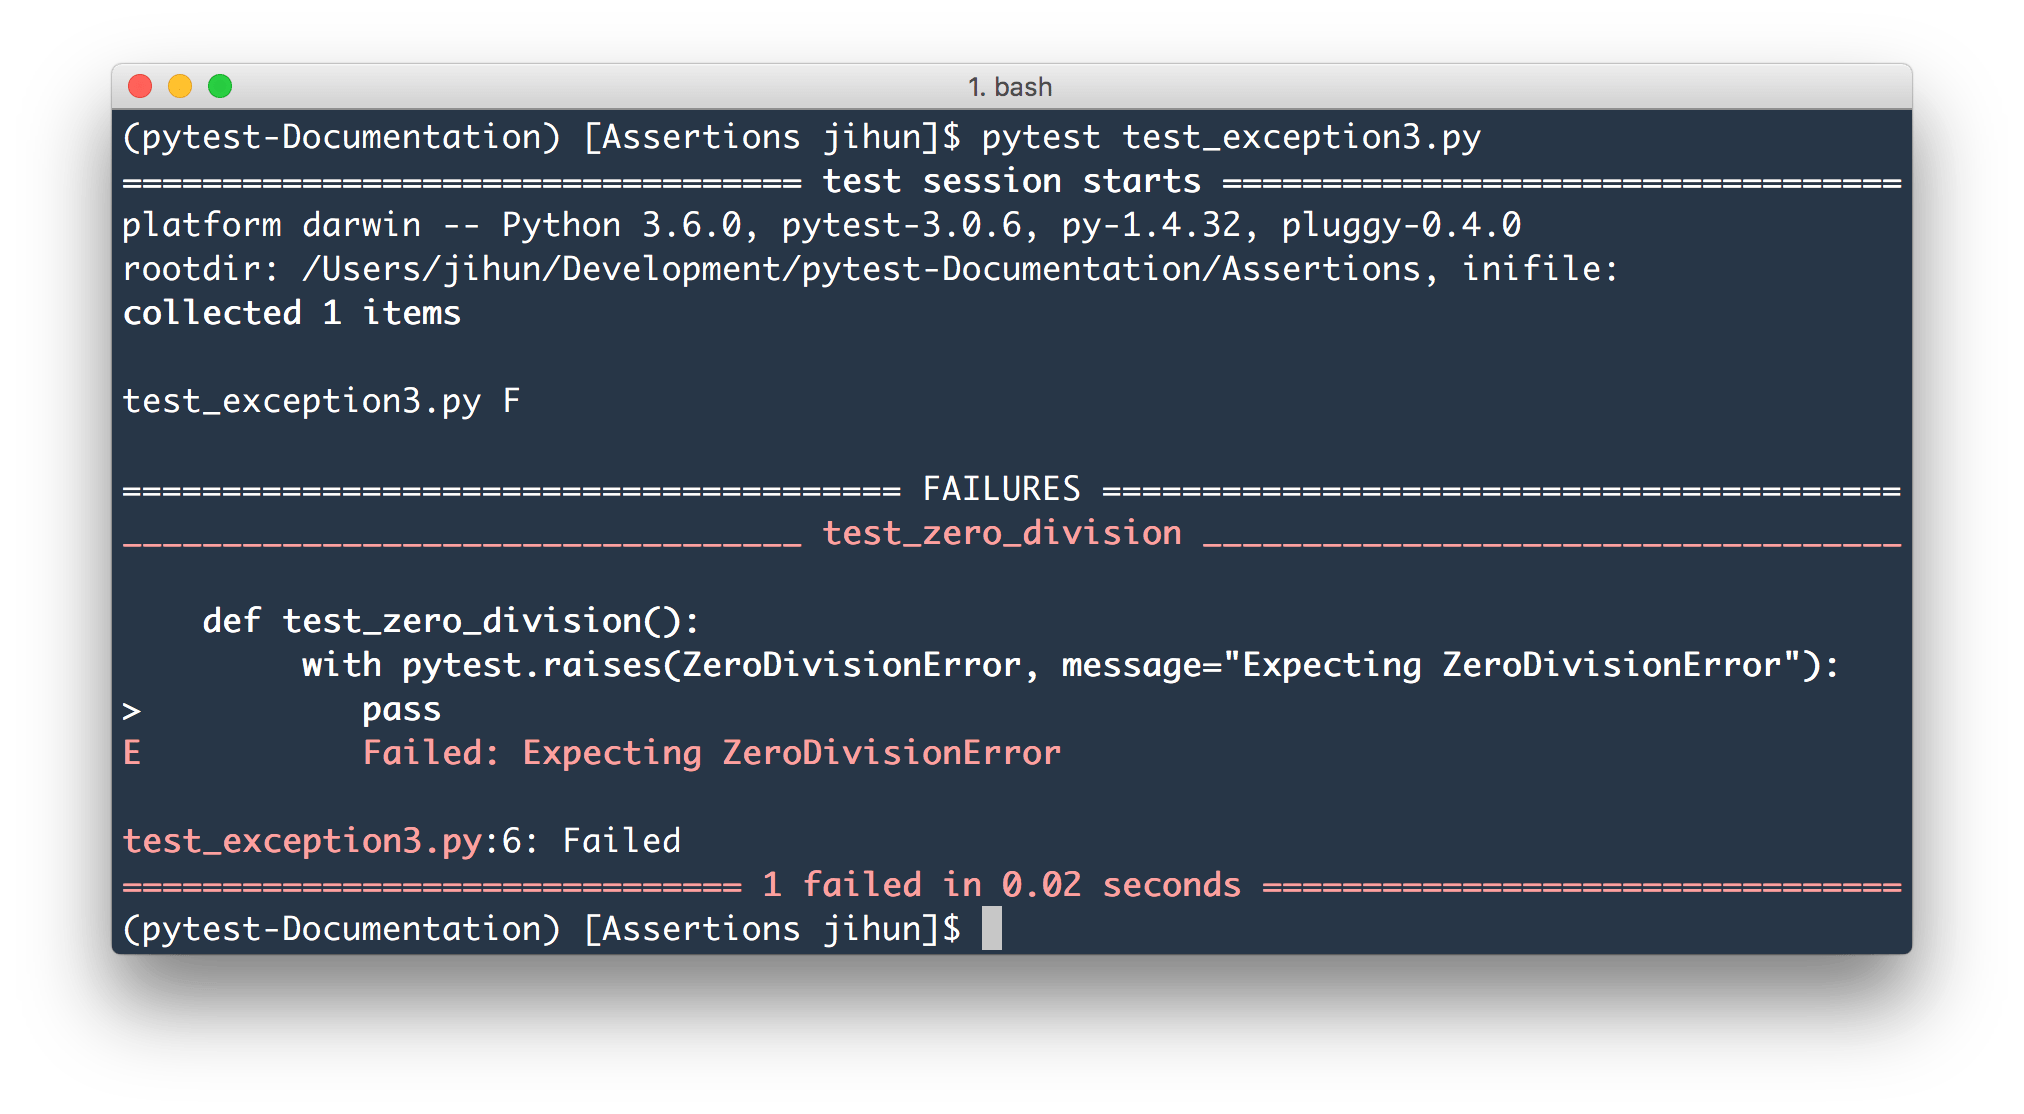Click the test session starts header
Viewport: 2024px width, 1114px height.
[x=1012, y=180]
